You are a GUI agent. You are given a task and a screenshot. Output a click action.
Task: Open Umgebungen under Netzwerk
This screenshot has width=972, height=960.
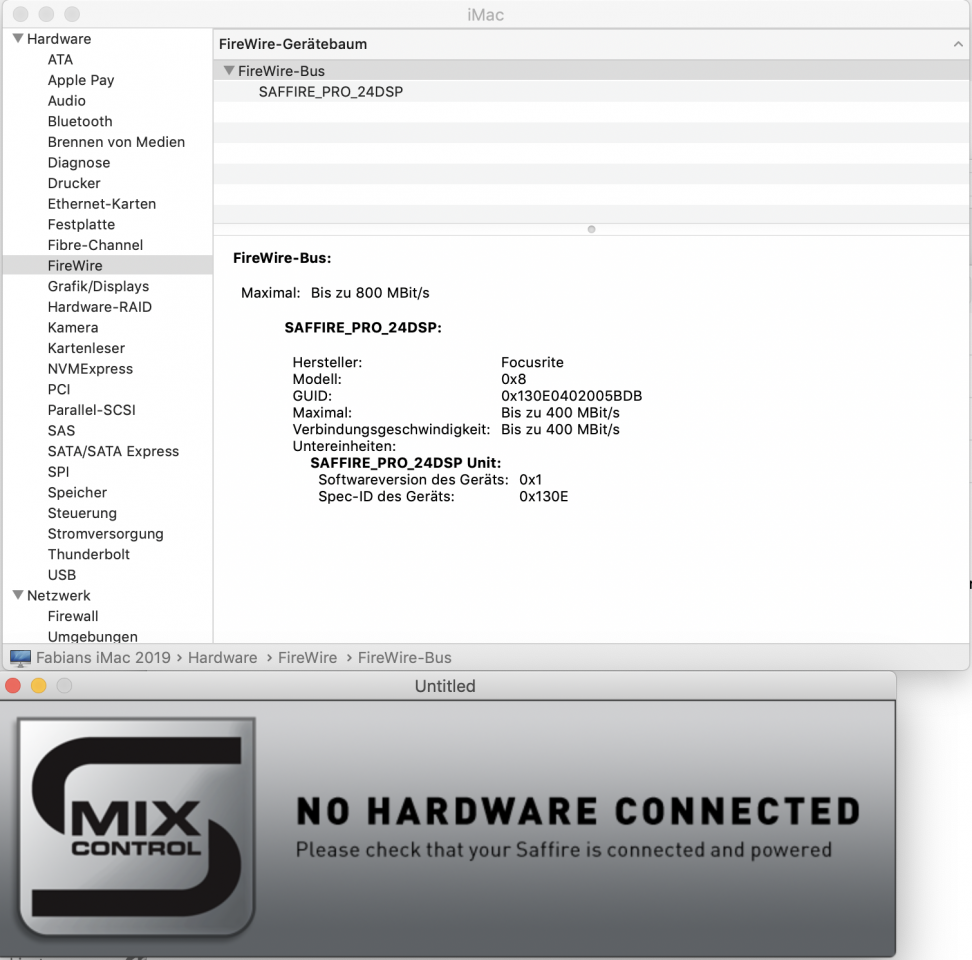[x=92, y=636]
